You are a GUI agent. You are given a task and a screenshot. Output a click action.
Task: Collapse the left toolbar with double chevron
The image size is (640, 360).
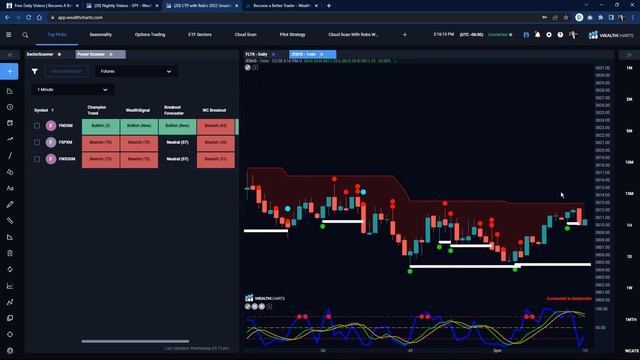click(10, 55)
